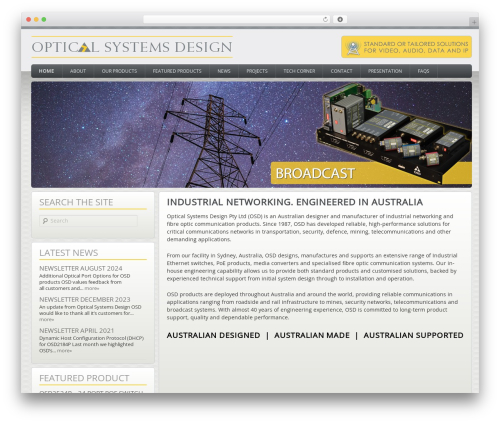Open the About menu item
Screen dimensions: 500x423
pos(78,71)
